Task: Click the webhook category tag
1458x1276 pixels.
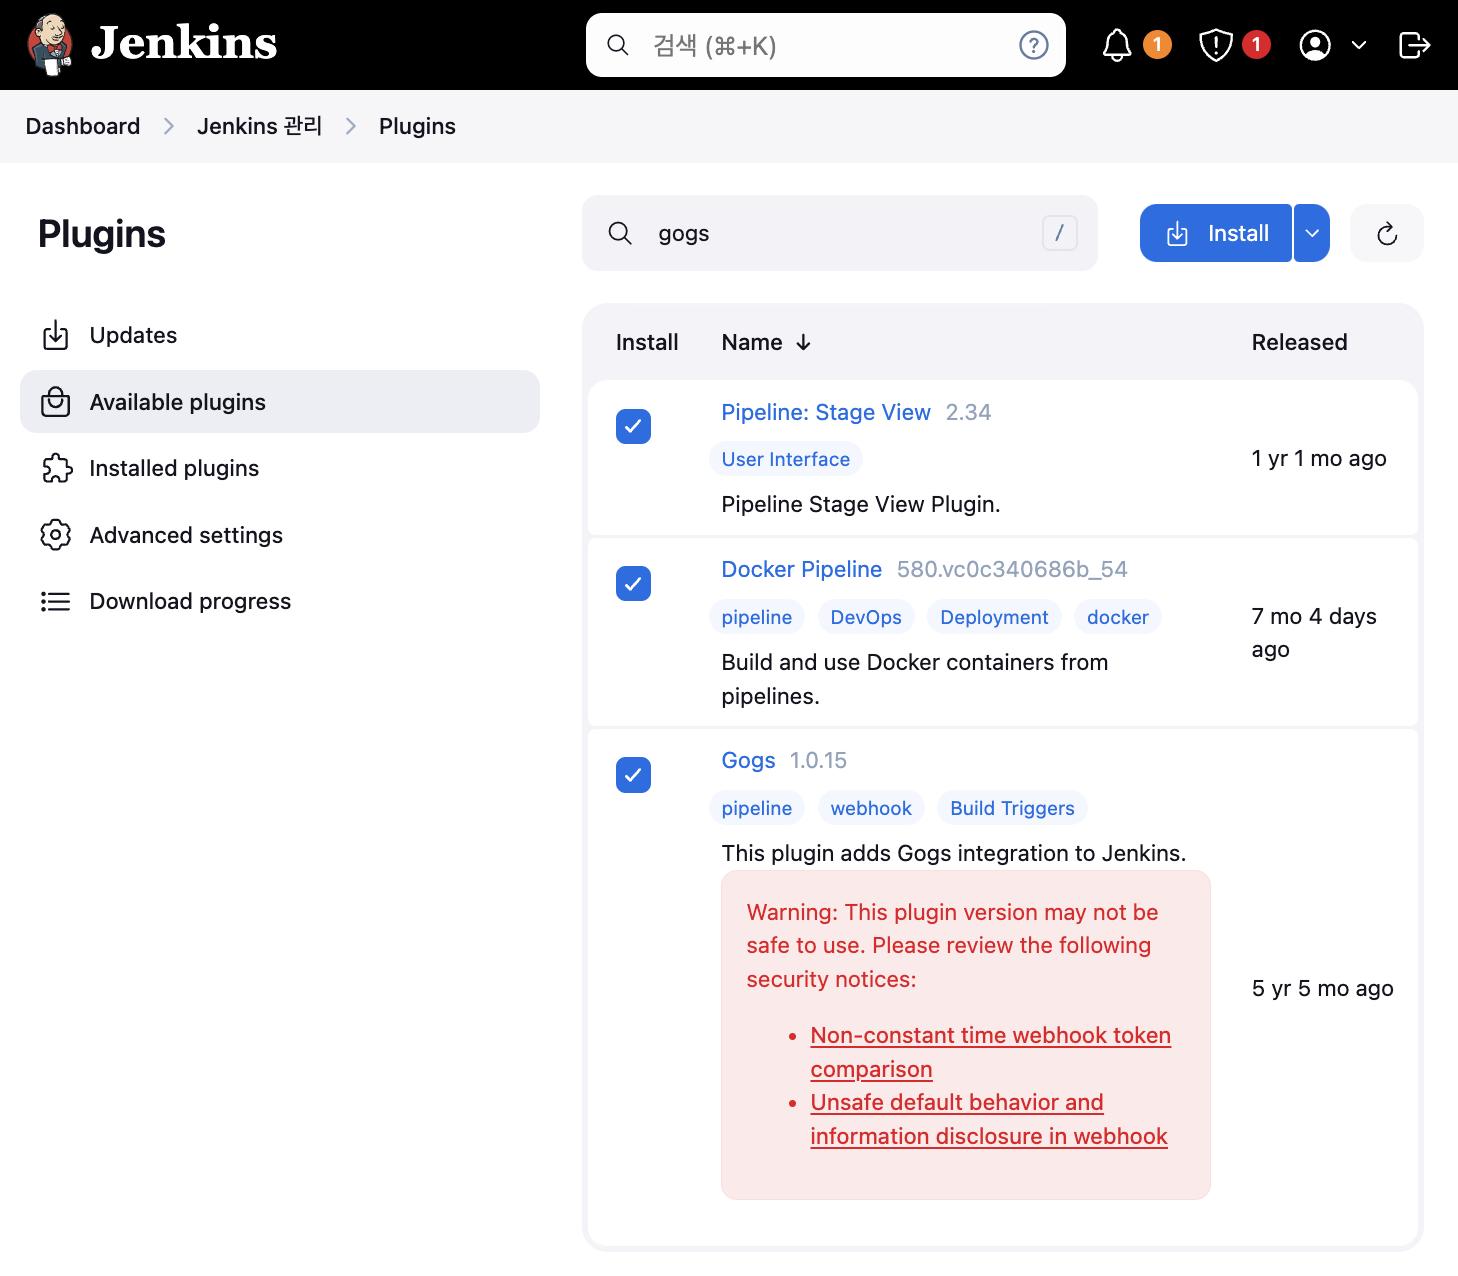Action: (x=871, y=808)
